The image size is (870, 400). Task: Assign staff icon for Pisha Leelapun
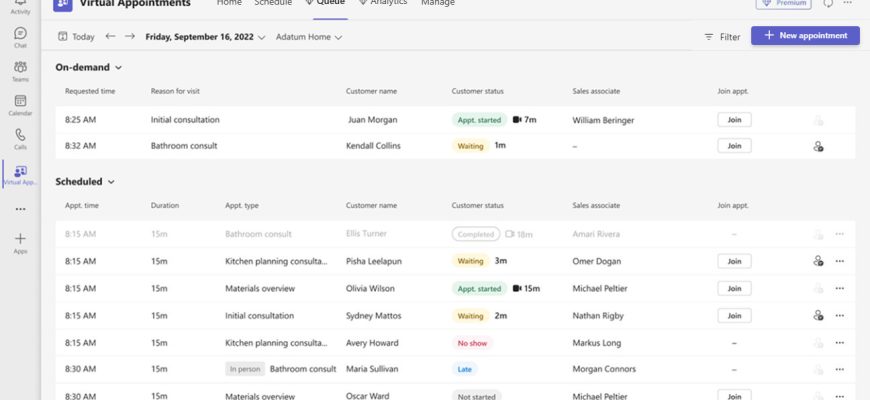pyautogui.click(x=818, y=261)
